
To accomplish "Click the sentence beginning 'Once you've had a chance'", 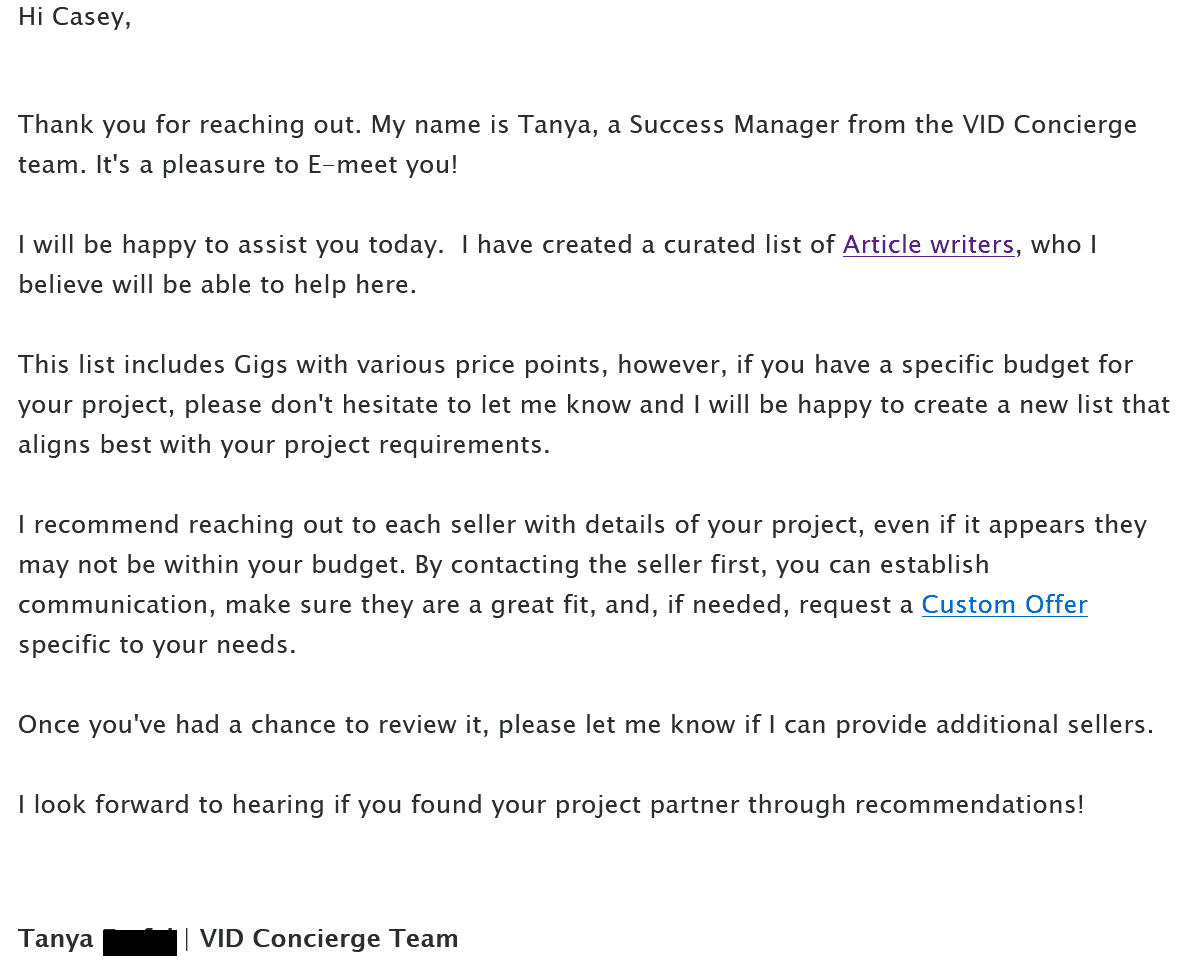I will [x=586, y=725].
